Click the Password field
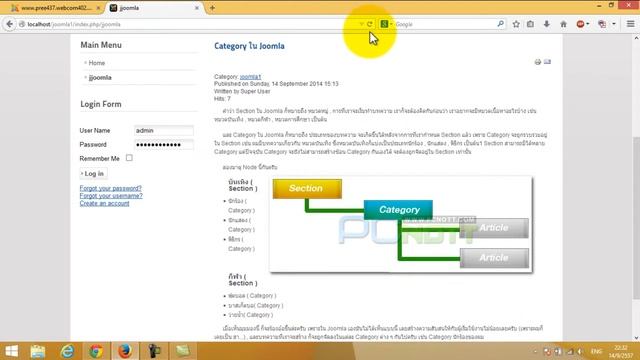640x360 pixels. pos(164,144)
